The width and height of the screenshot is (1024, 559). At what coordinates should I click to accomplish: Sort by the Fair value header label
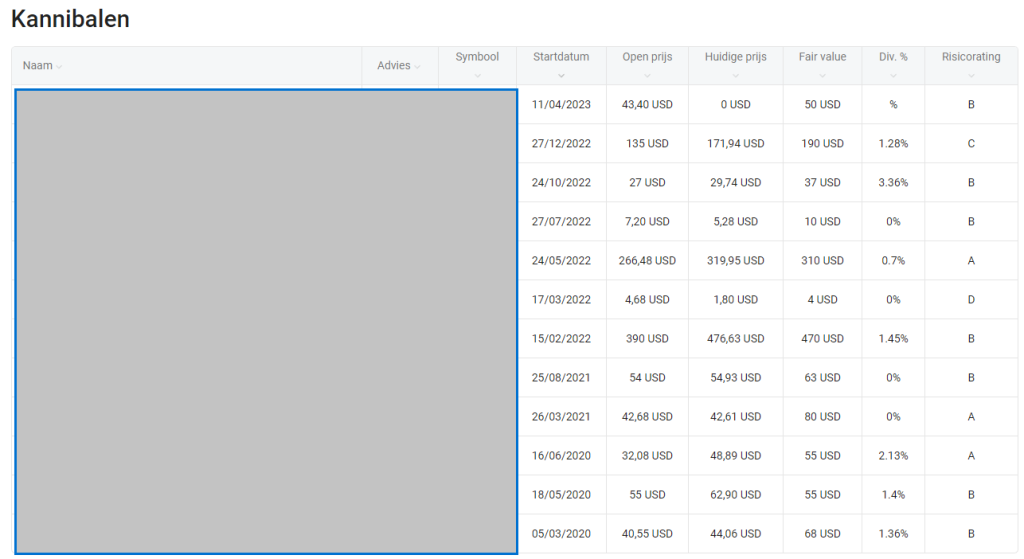coord(821,57)
